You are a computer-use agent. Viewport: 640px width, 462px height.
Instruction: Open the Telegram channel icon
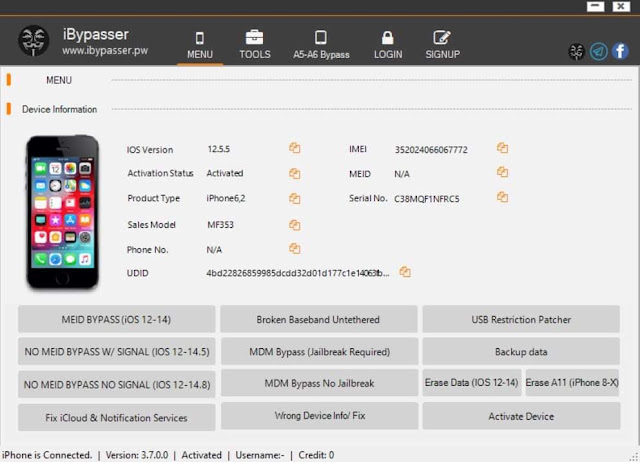[599, 51]
